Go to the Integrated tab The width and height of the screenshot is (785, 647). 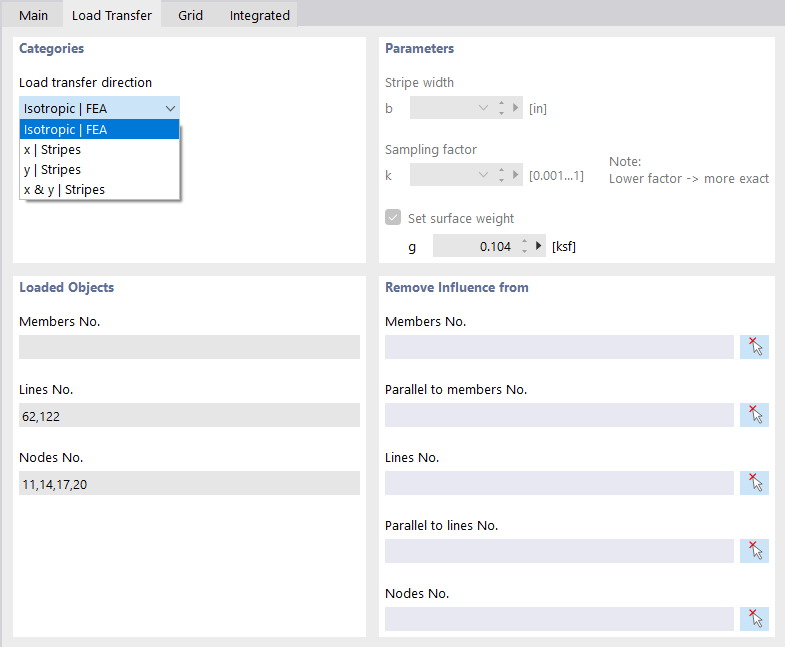pyautogui.click(x=259, y=15)
